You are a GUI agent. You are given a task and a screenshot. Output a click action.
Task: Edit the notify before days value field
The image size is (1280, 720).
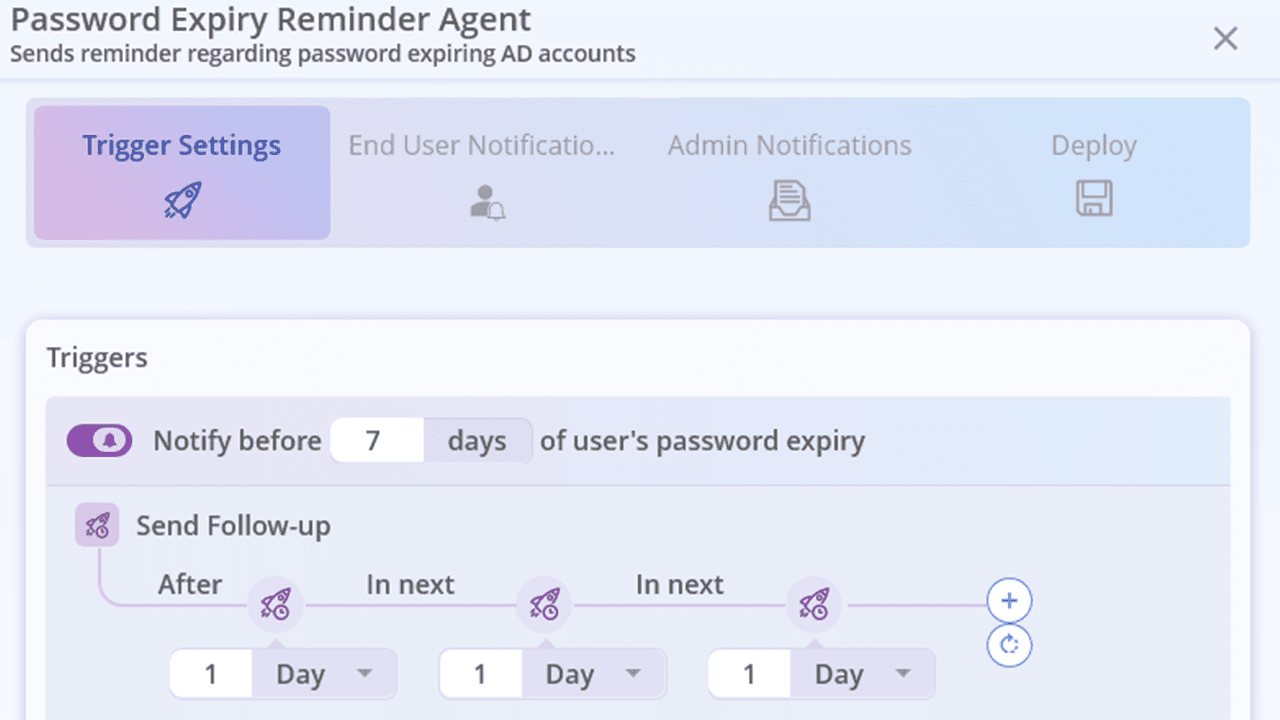pos(377,440)
